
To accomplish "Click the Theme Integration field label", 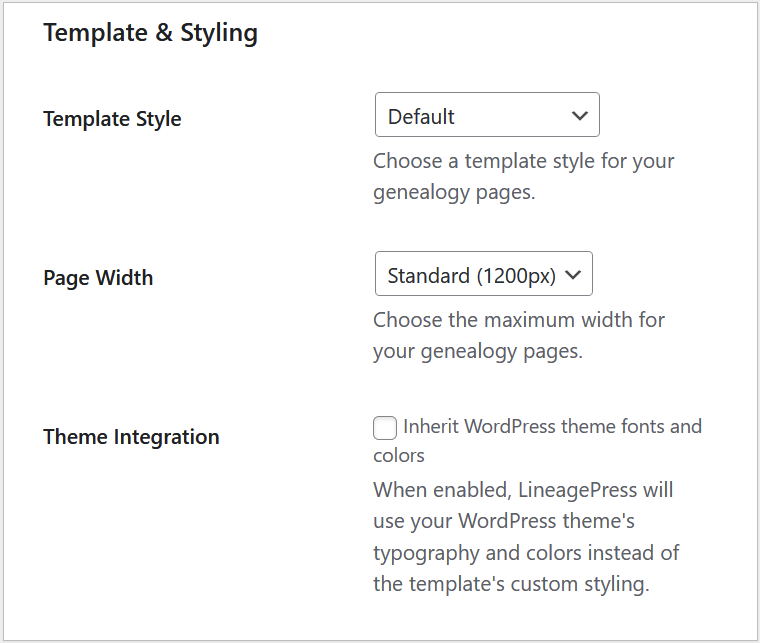I will click(131, 437).
